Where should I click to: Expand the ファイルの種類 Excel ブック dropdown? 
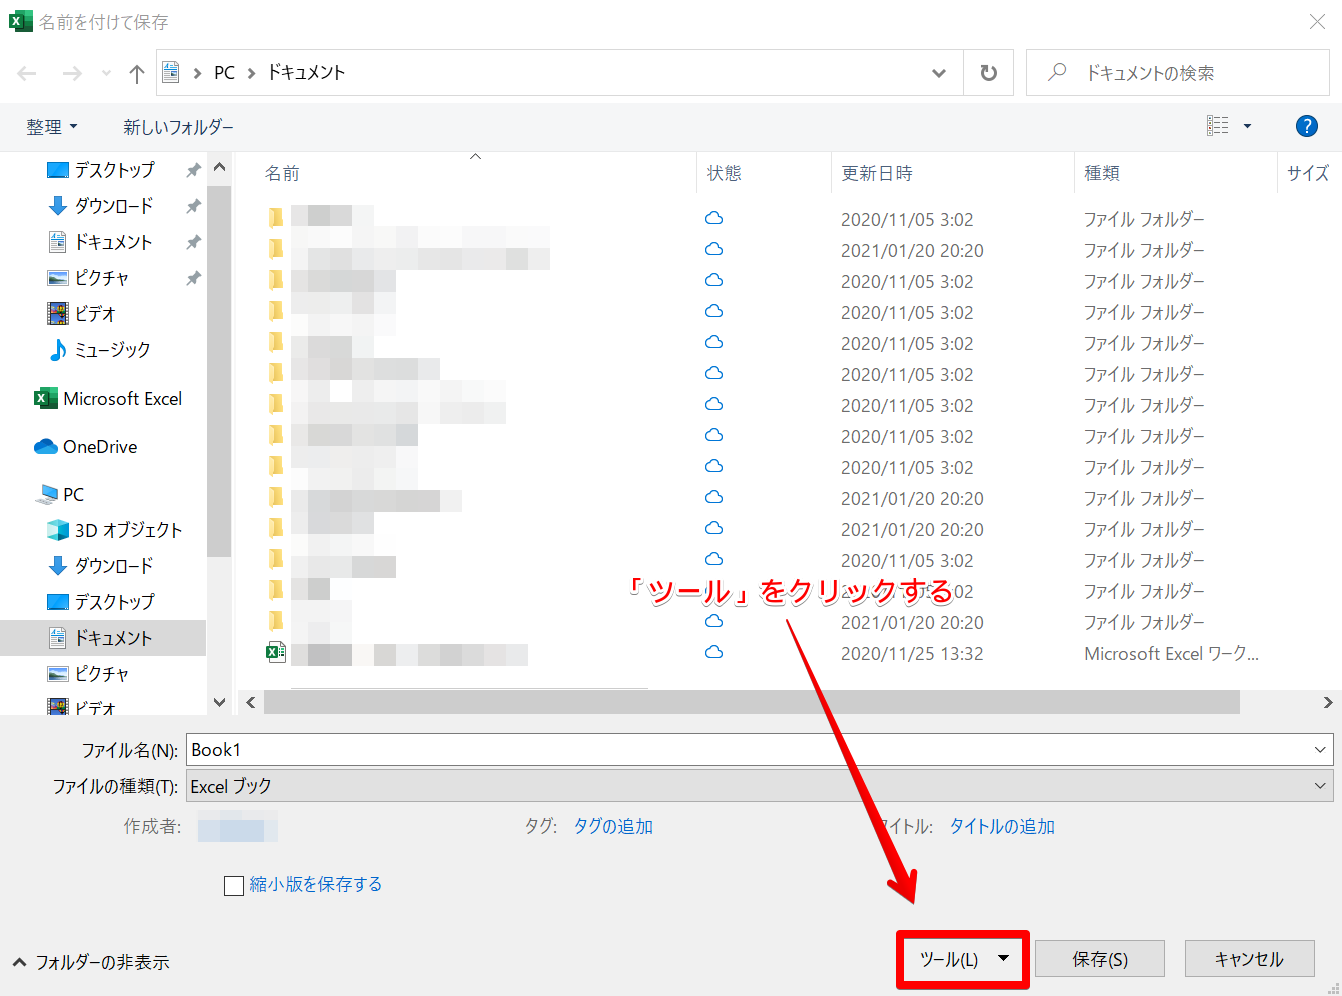point(1320,786)
